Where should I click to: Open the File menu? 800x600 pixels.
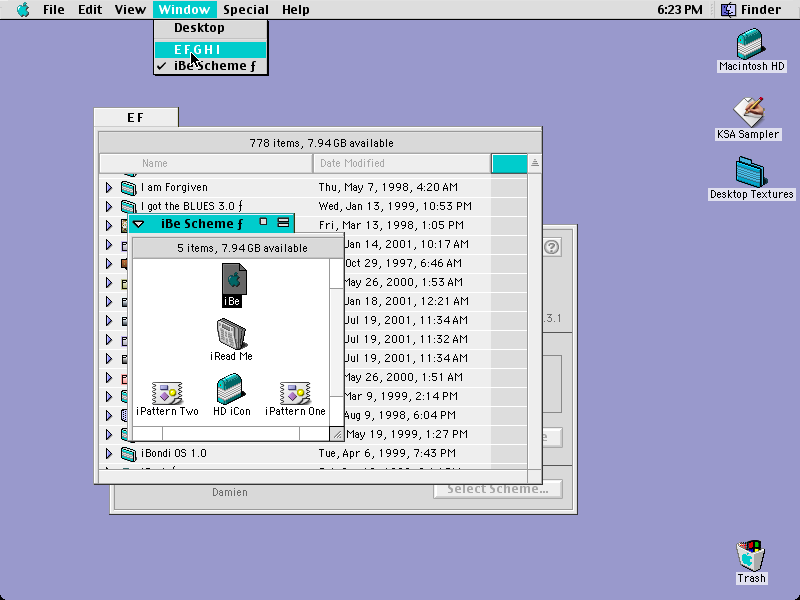pos(54,10)
